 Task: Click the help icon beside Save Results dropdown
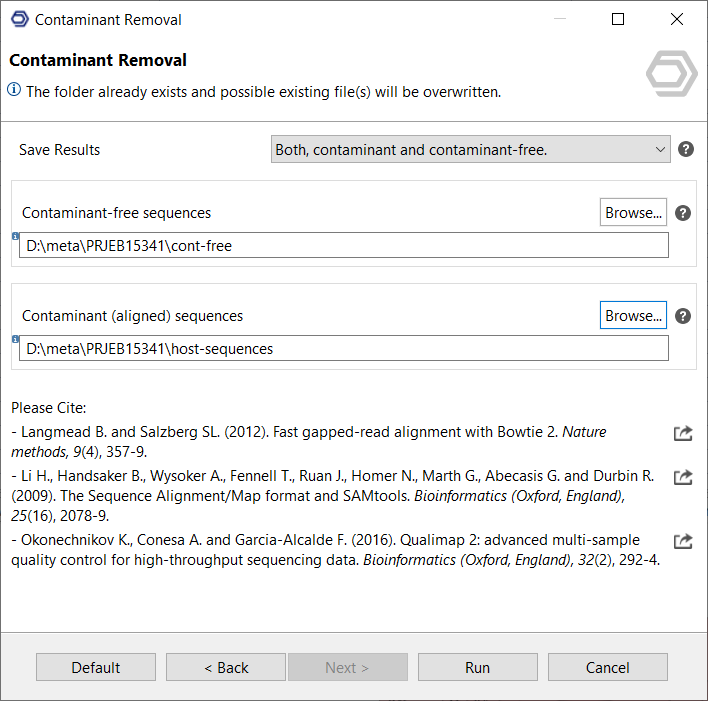pyautogui.click(x=686, y=149)
